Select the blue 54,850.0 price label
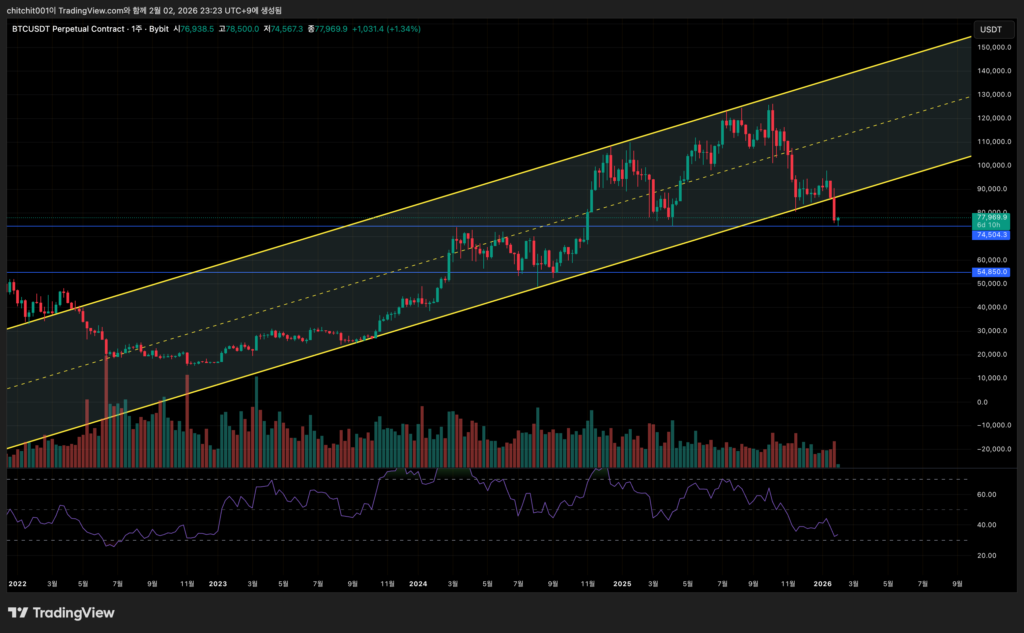The image size is (1024, 633). click(990, 272)
